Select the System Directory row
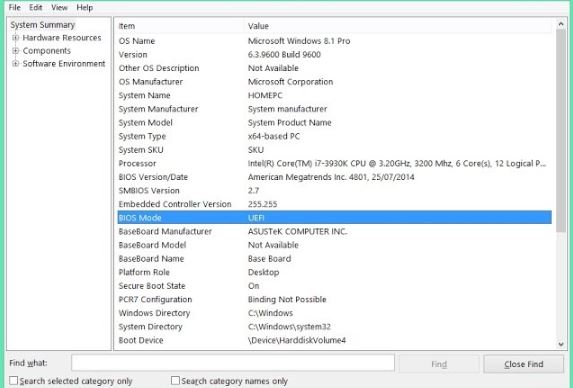 [x=334, y=326]
